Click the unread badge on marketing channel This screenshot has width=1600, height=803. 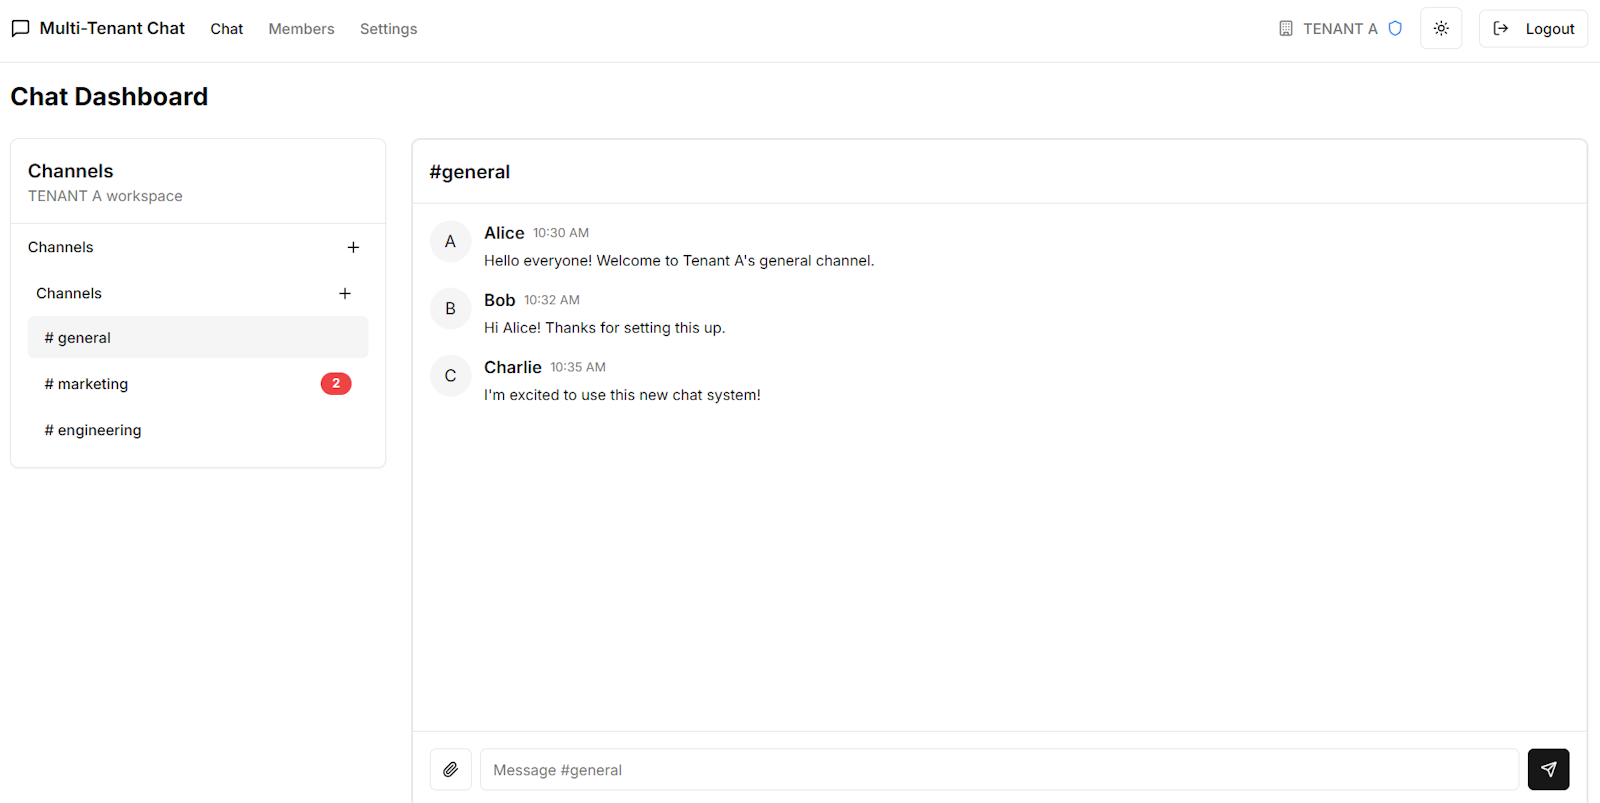[335, 383]
